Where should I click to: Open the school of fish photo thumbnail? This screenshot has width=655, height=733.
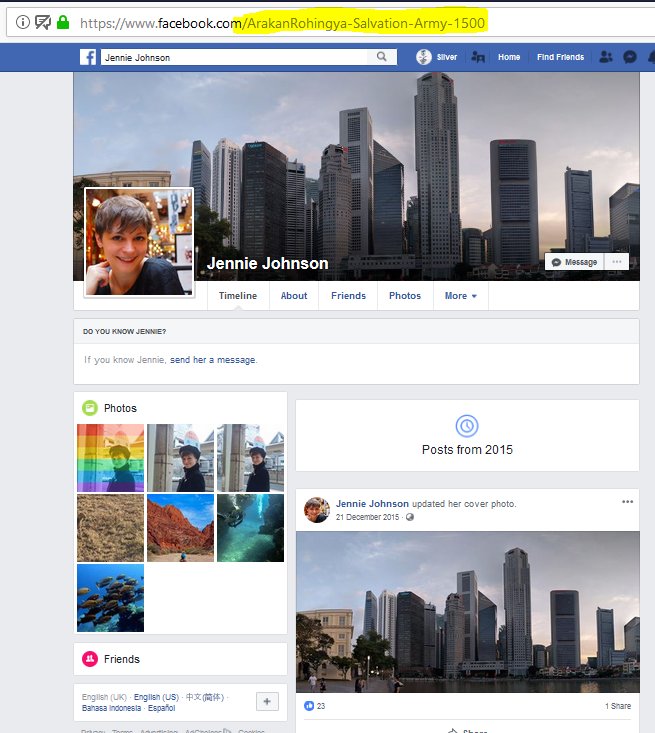pyautogui.click(x=110, y=598)
